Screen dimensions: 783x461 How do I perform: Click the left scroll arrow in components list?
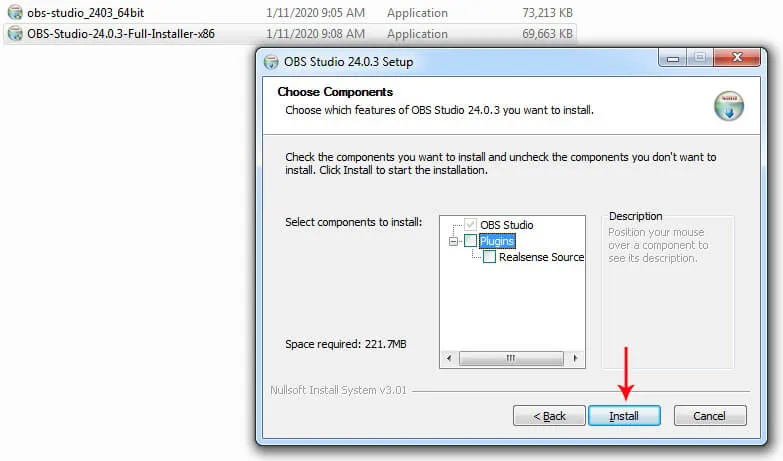click(449, 358)
